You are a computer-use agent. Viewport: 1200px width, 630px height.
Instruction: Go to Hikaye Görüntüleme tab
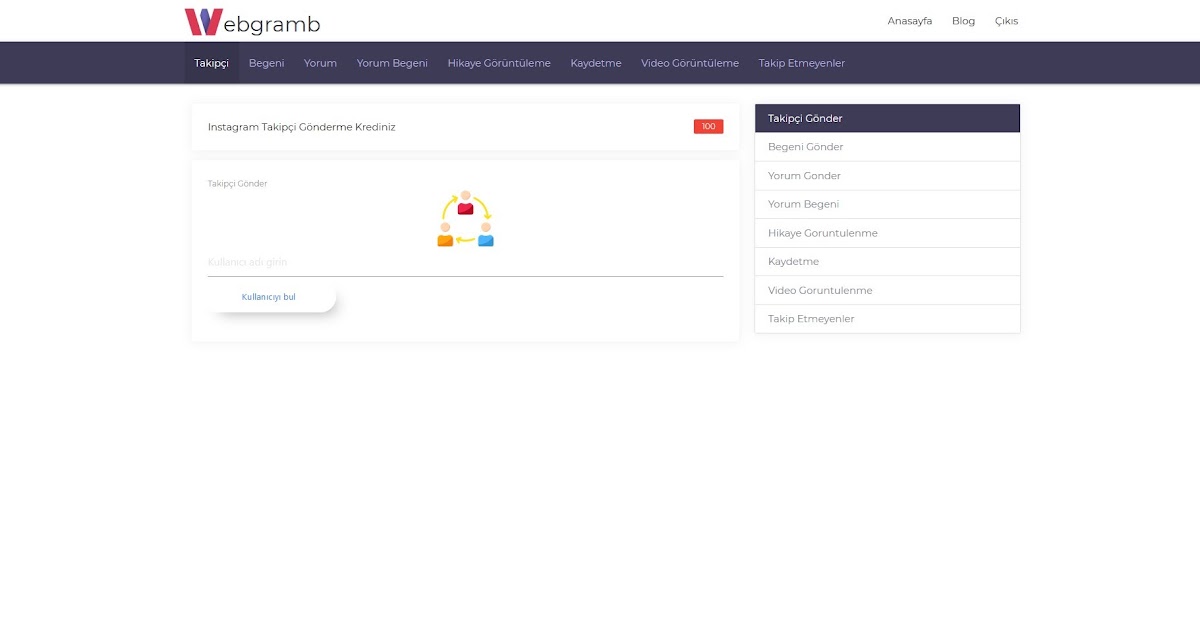[x=499, y=63]
